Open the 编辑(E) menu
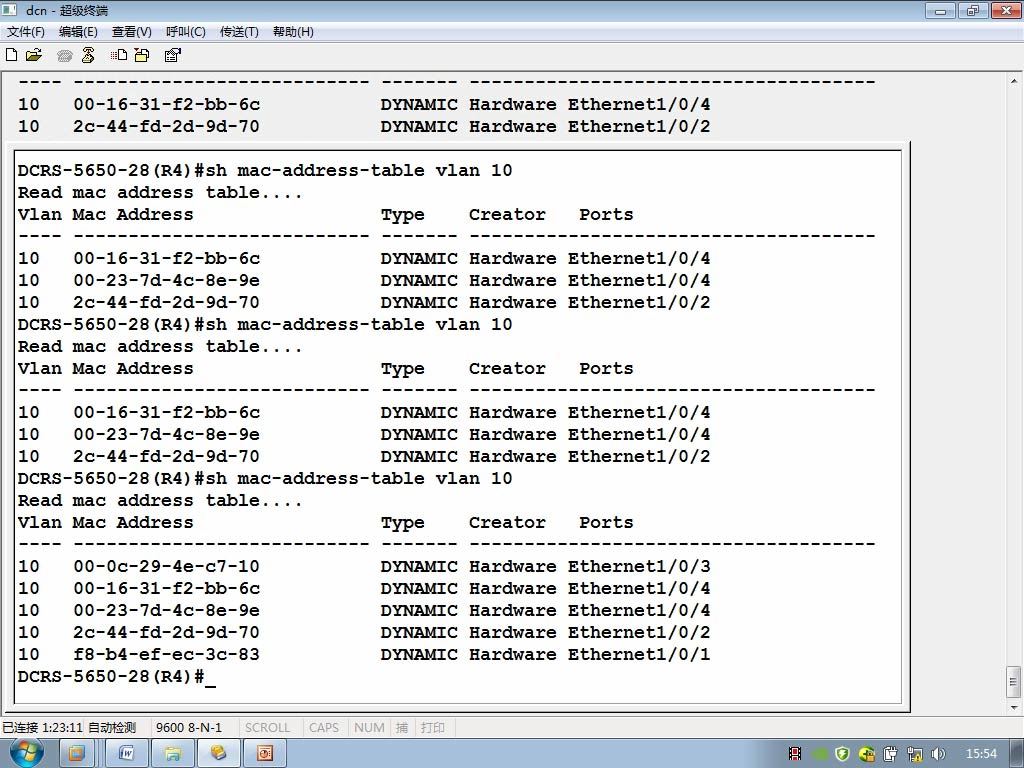The height and width of the screenshot is (768, 1024). 78,31
